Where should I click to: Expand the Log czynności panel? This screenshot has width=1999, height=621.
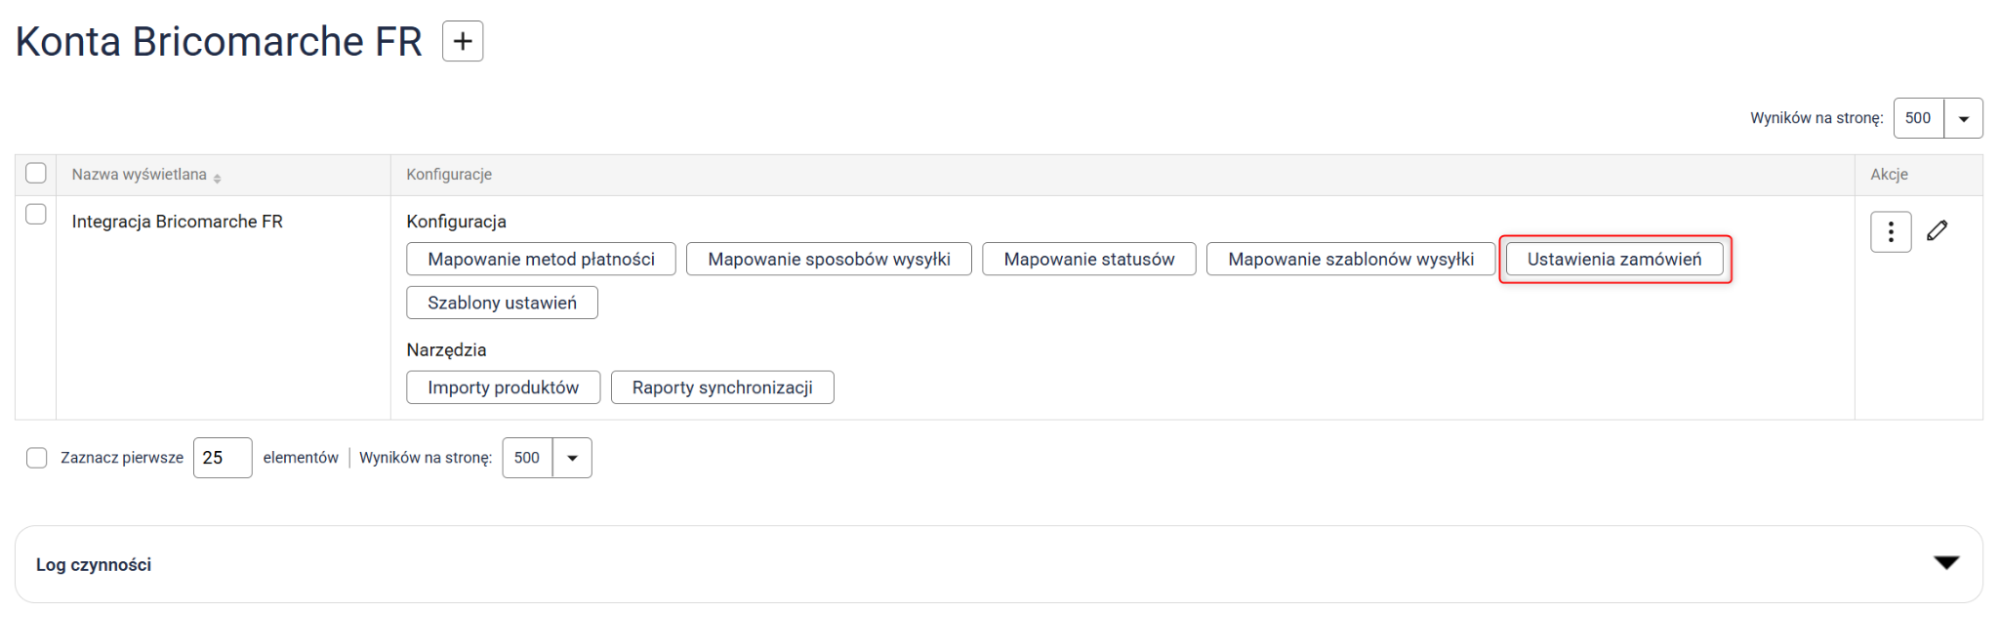(1945, 563)
